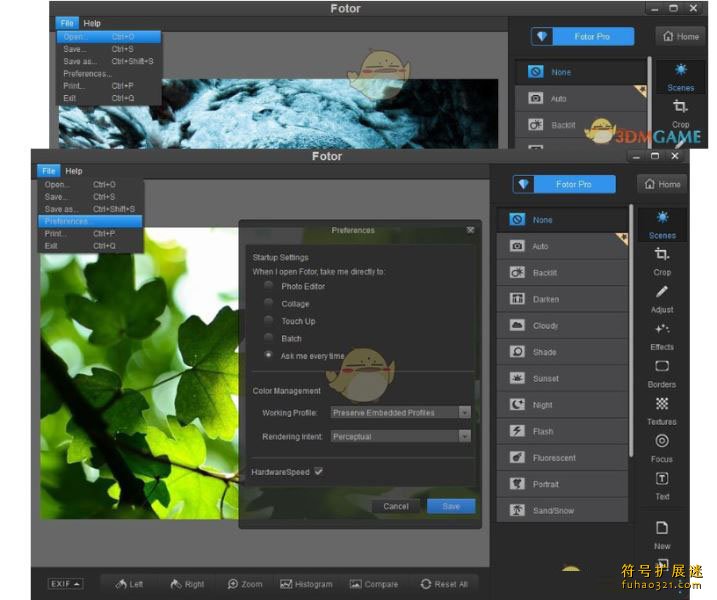Choose Save... in front window File menu

pyautogui.click(x=91, y=197)
